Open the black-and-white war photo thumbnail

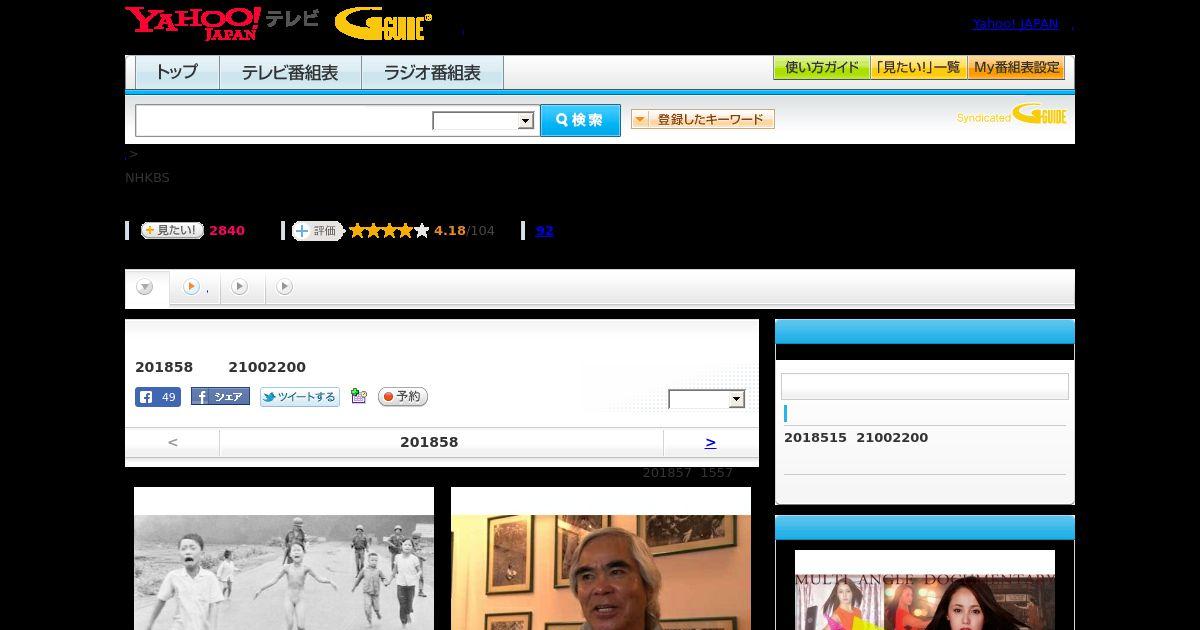point(284,558)
